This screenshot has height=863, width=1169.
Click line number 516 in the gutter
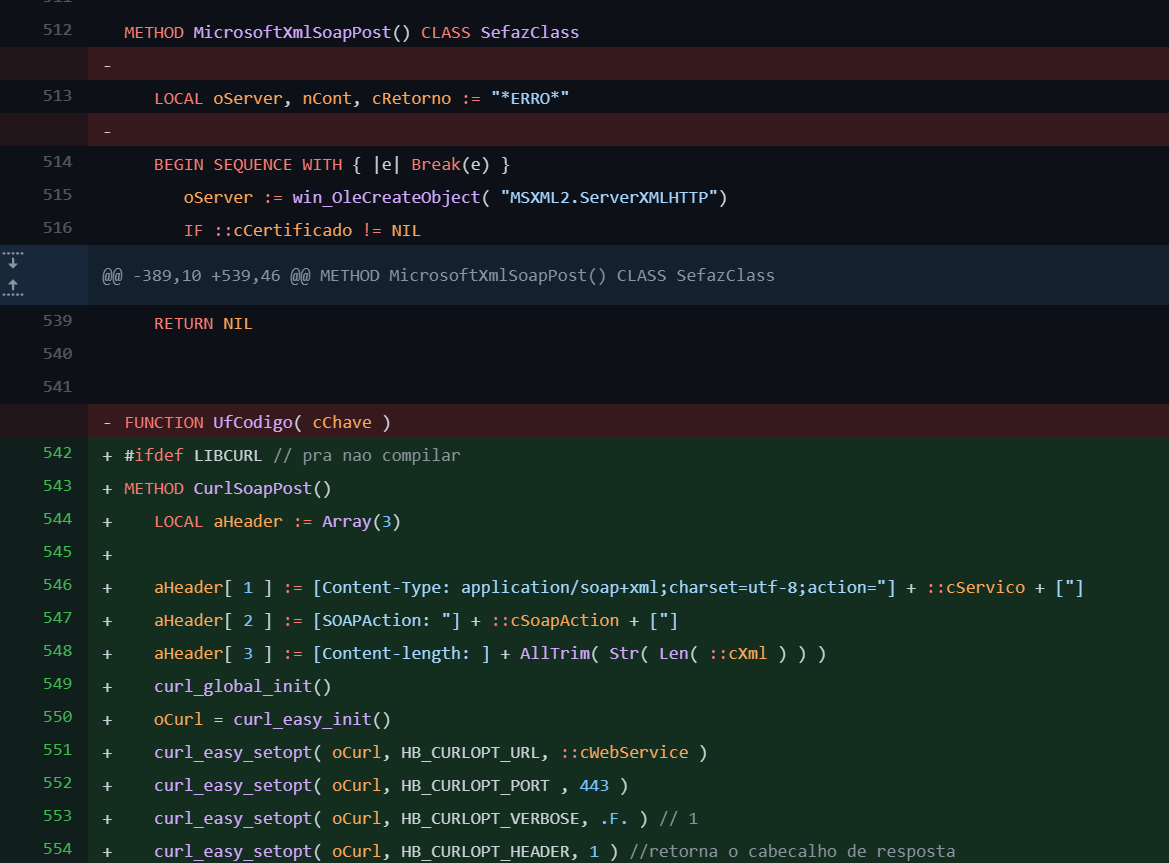click(x=57, y=228)
